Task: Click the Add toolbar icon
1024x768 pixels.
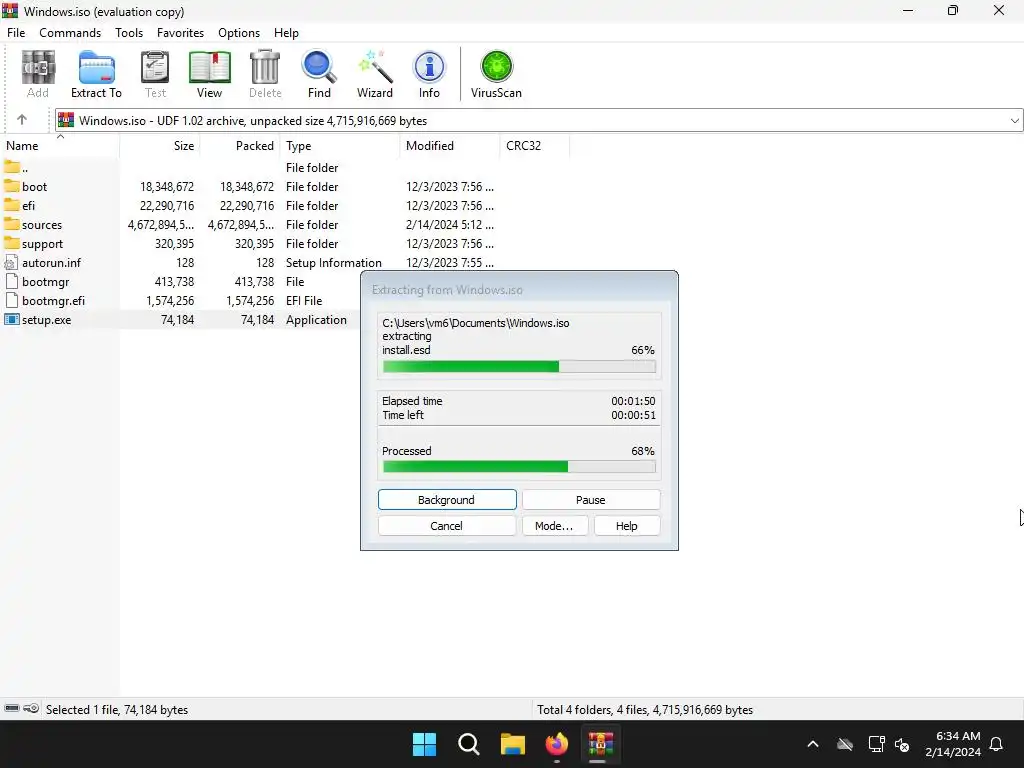Action: [x=38, y=74]
